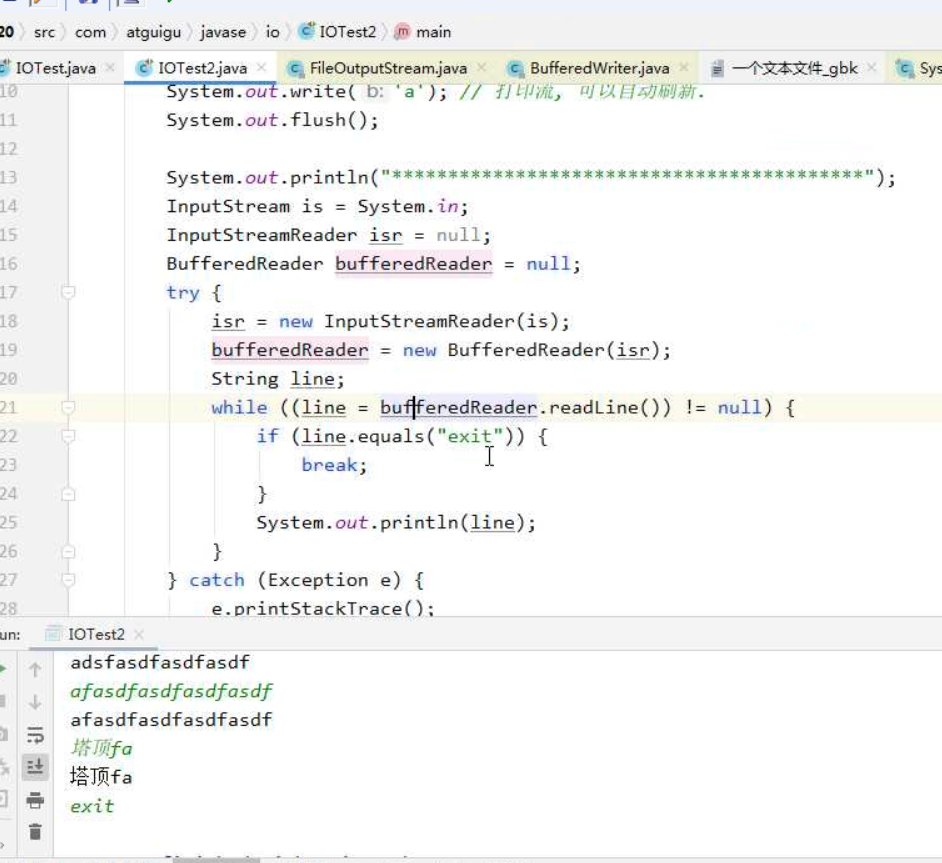Click the horizontal scrollbar at the bottom
This screenshot has height=863, width=942.
coord(216,860)
